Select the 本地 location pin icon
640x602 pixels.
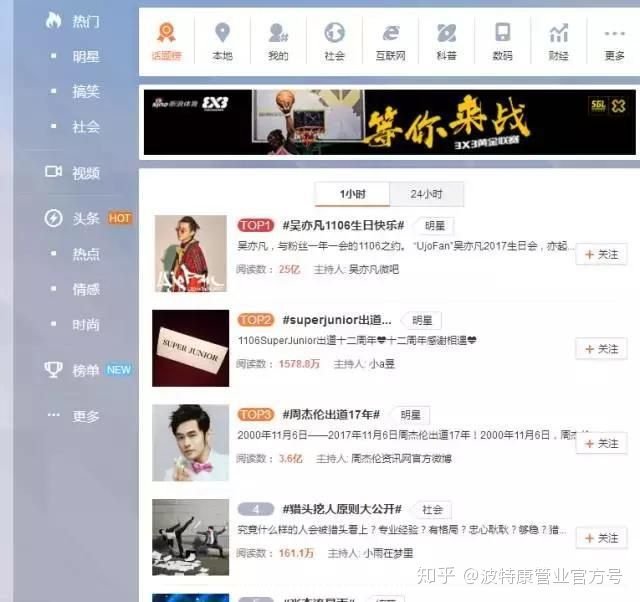(222, 33)
